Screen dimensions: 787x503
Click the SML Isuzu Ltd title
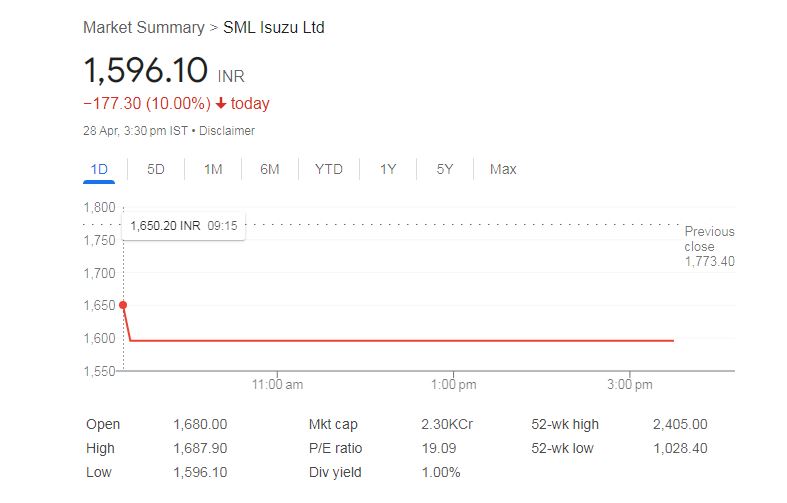[x=274, y=27]
